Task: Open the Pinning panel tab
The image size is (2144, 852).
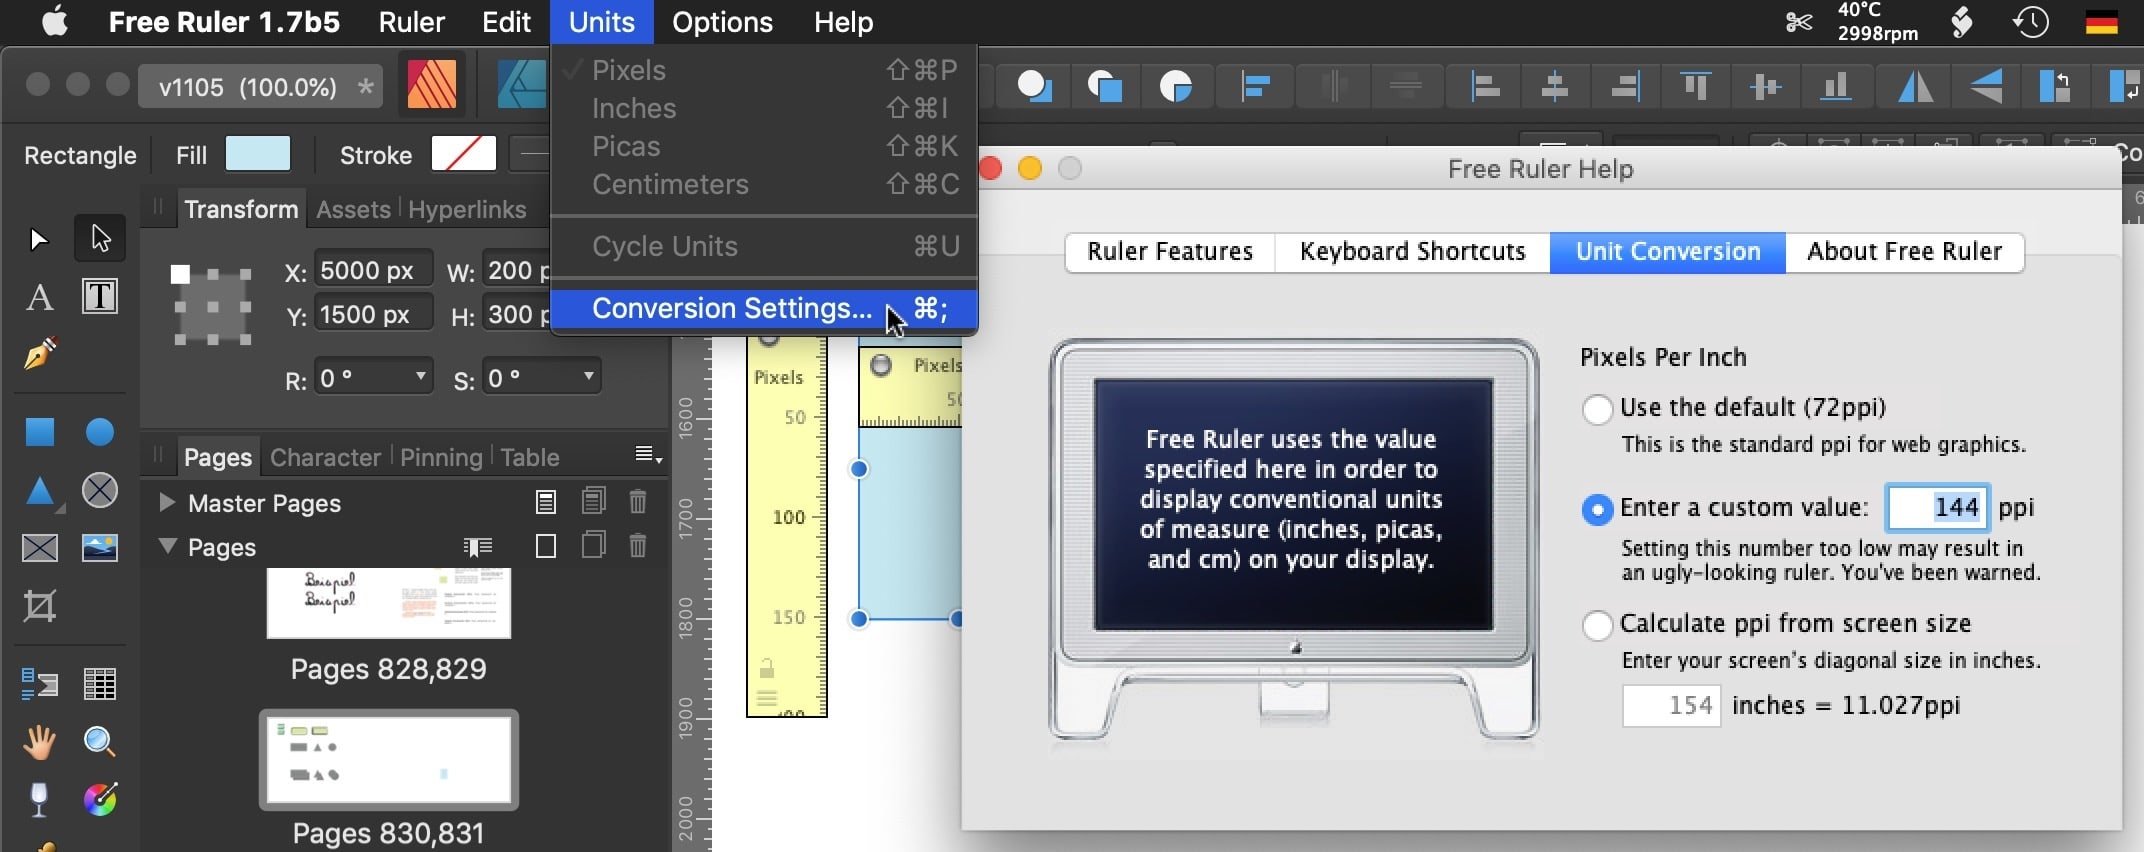Action: coord(441,457)
